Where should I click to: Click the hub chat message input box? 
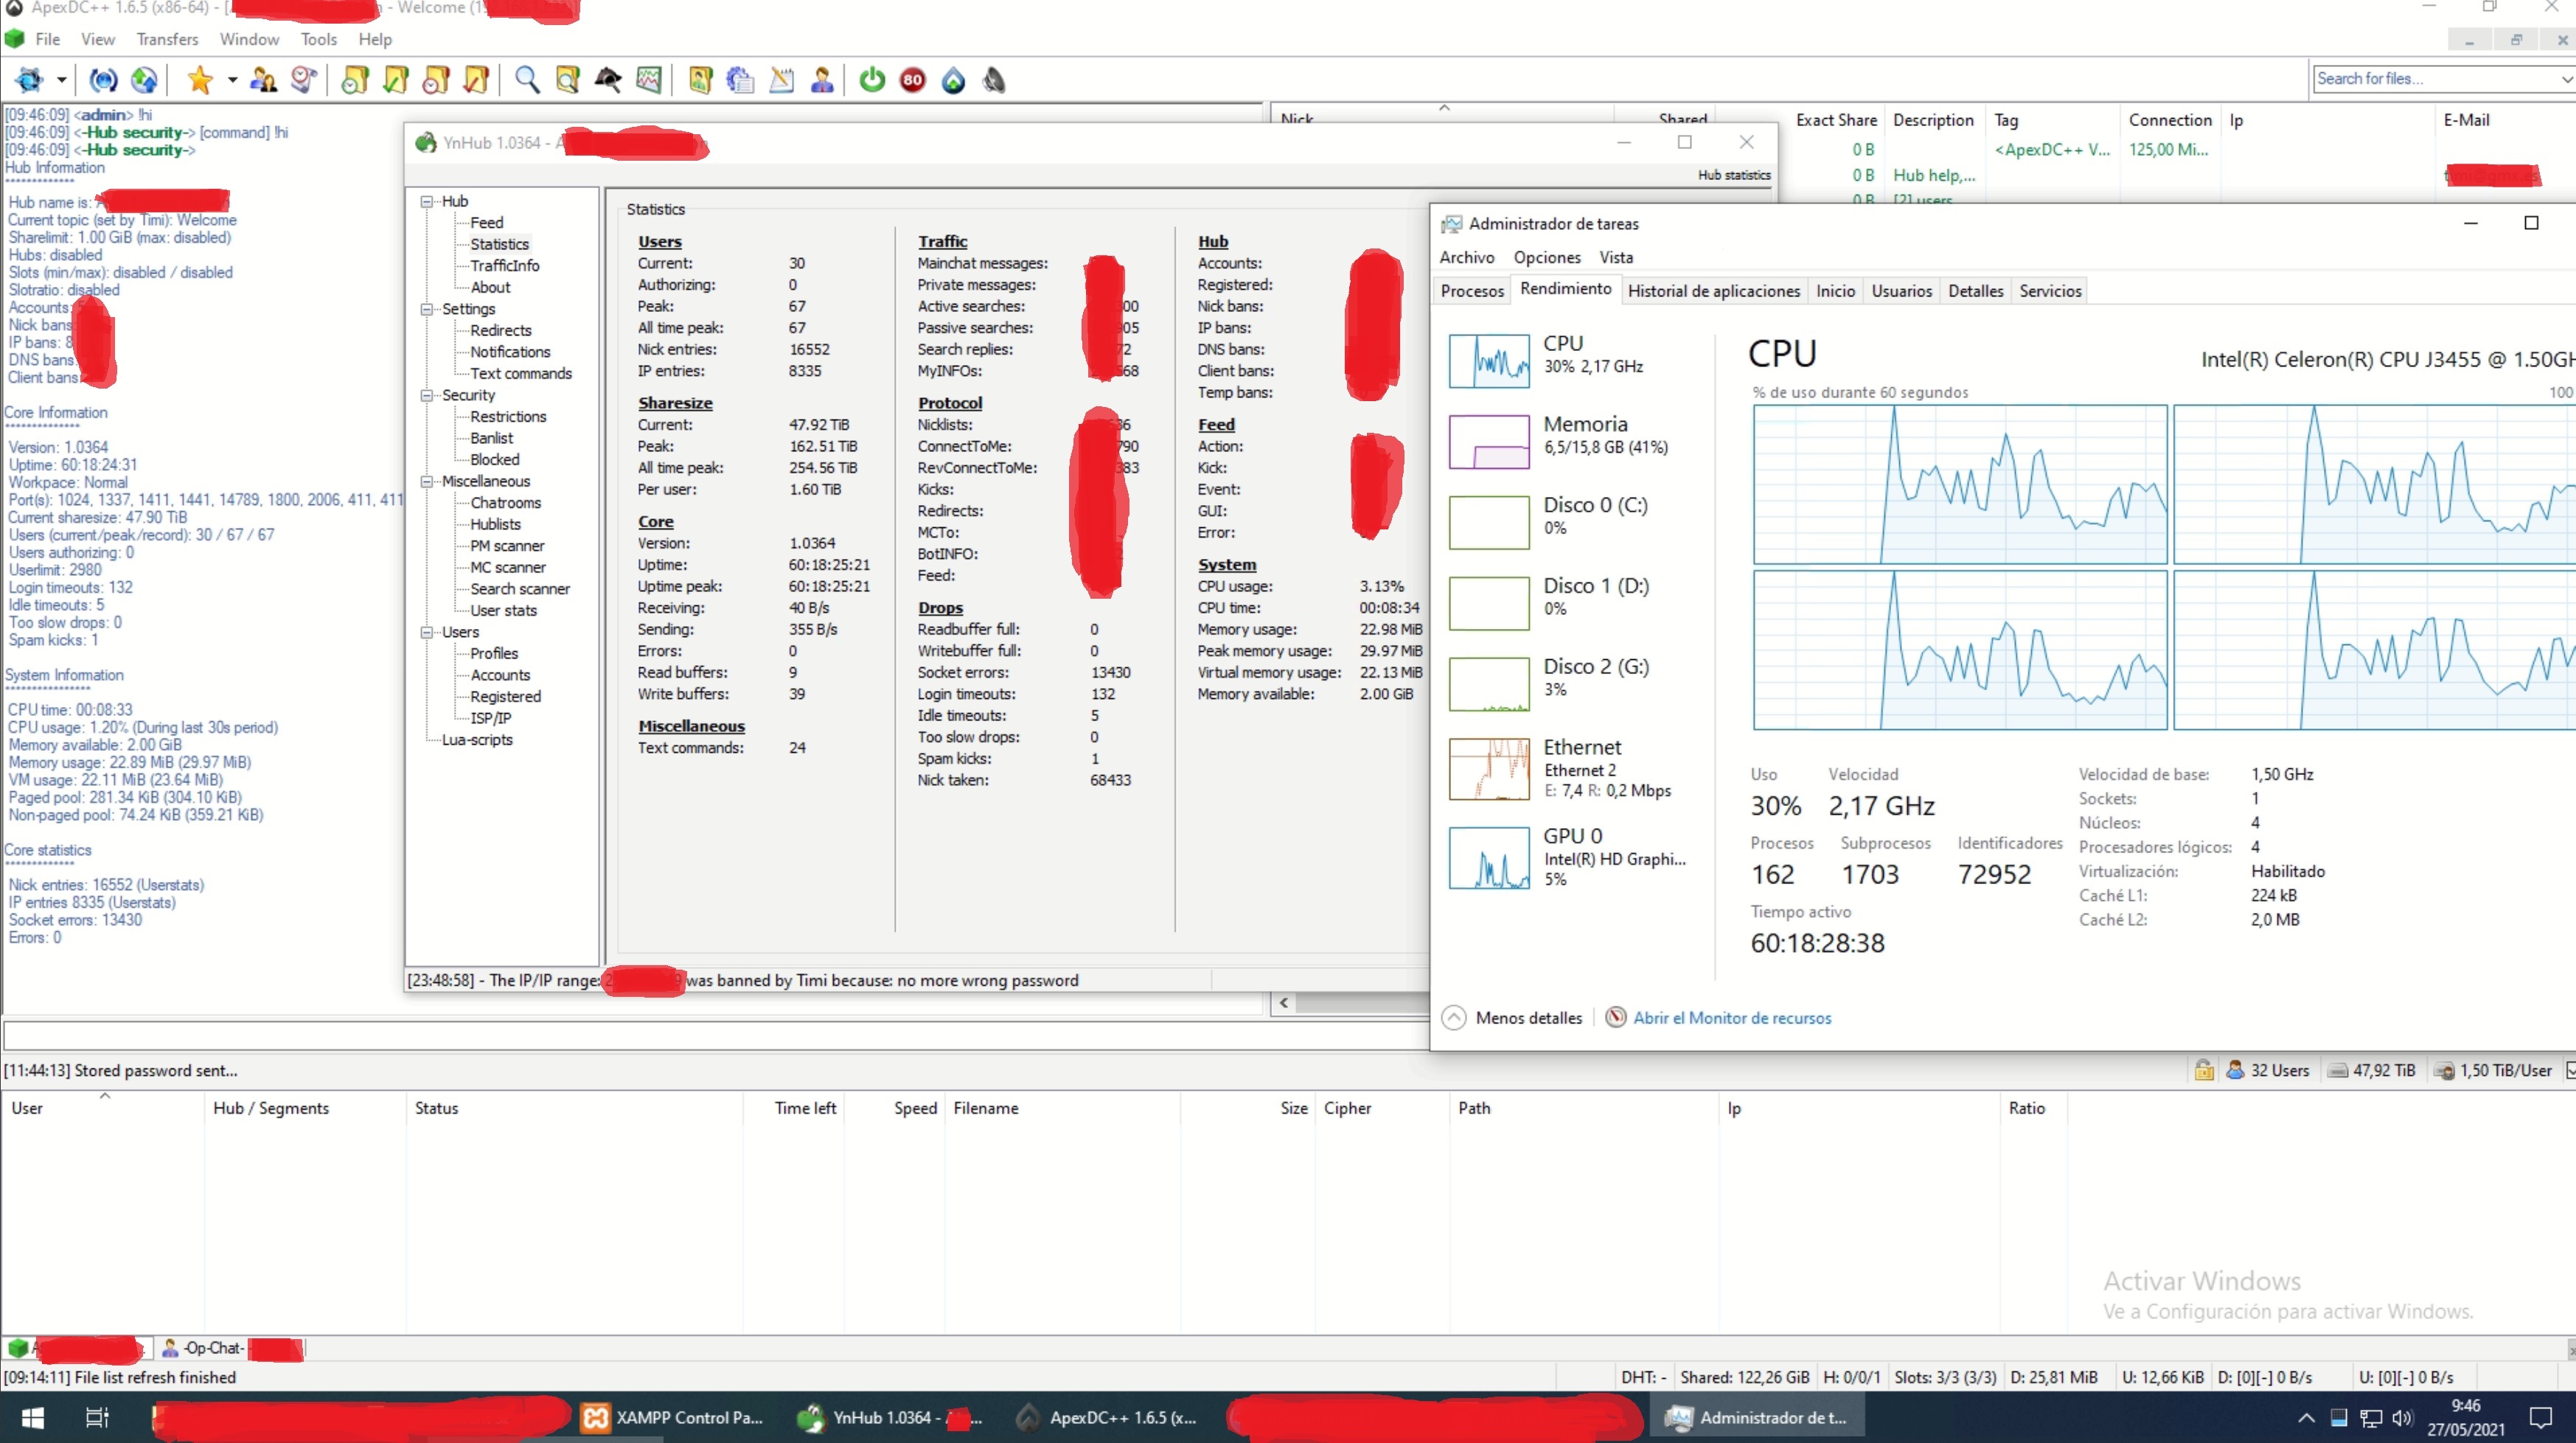pyautogui.click(x=715, y=1035)
